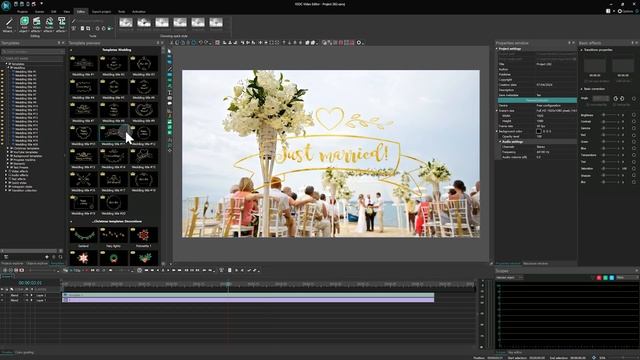Switch to Color grading tab

[24, 353]
